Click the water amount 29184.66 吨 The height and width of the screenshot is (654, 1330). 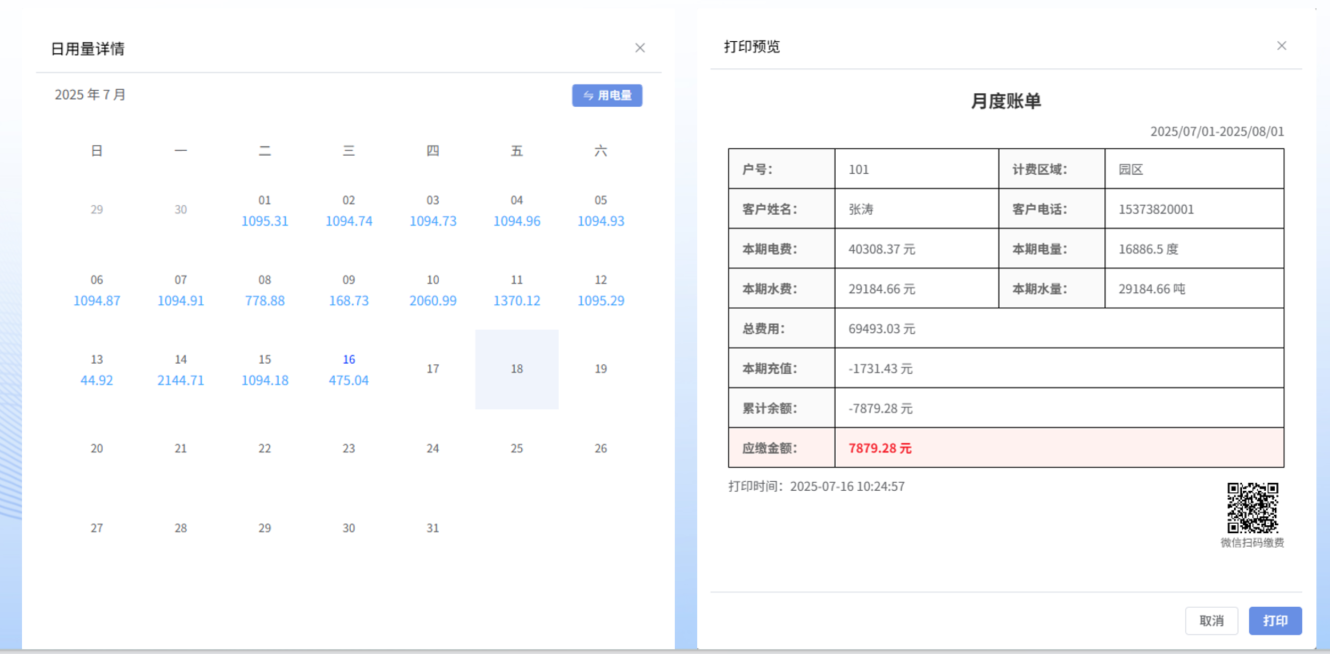click(1152, 289)
